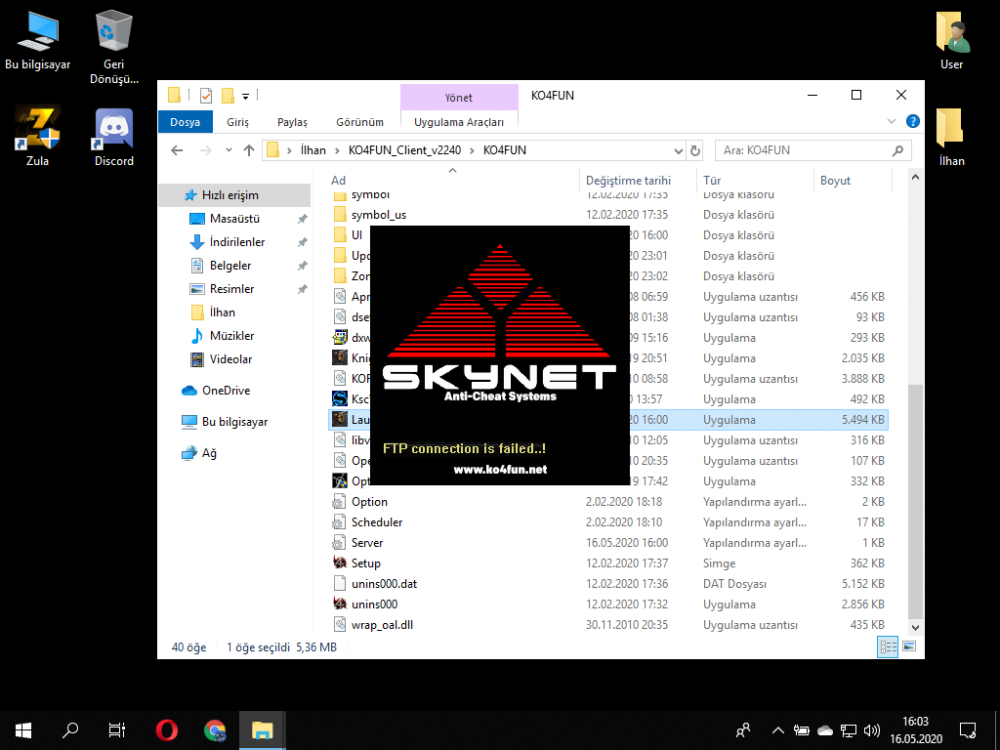
Task: Open the Explorer help question mark icon
Action: pos(912,122)
